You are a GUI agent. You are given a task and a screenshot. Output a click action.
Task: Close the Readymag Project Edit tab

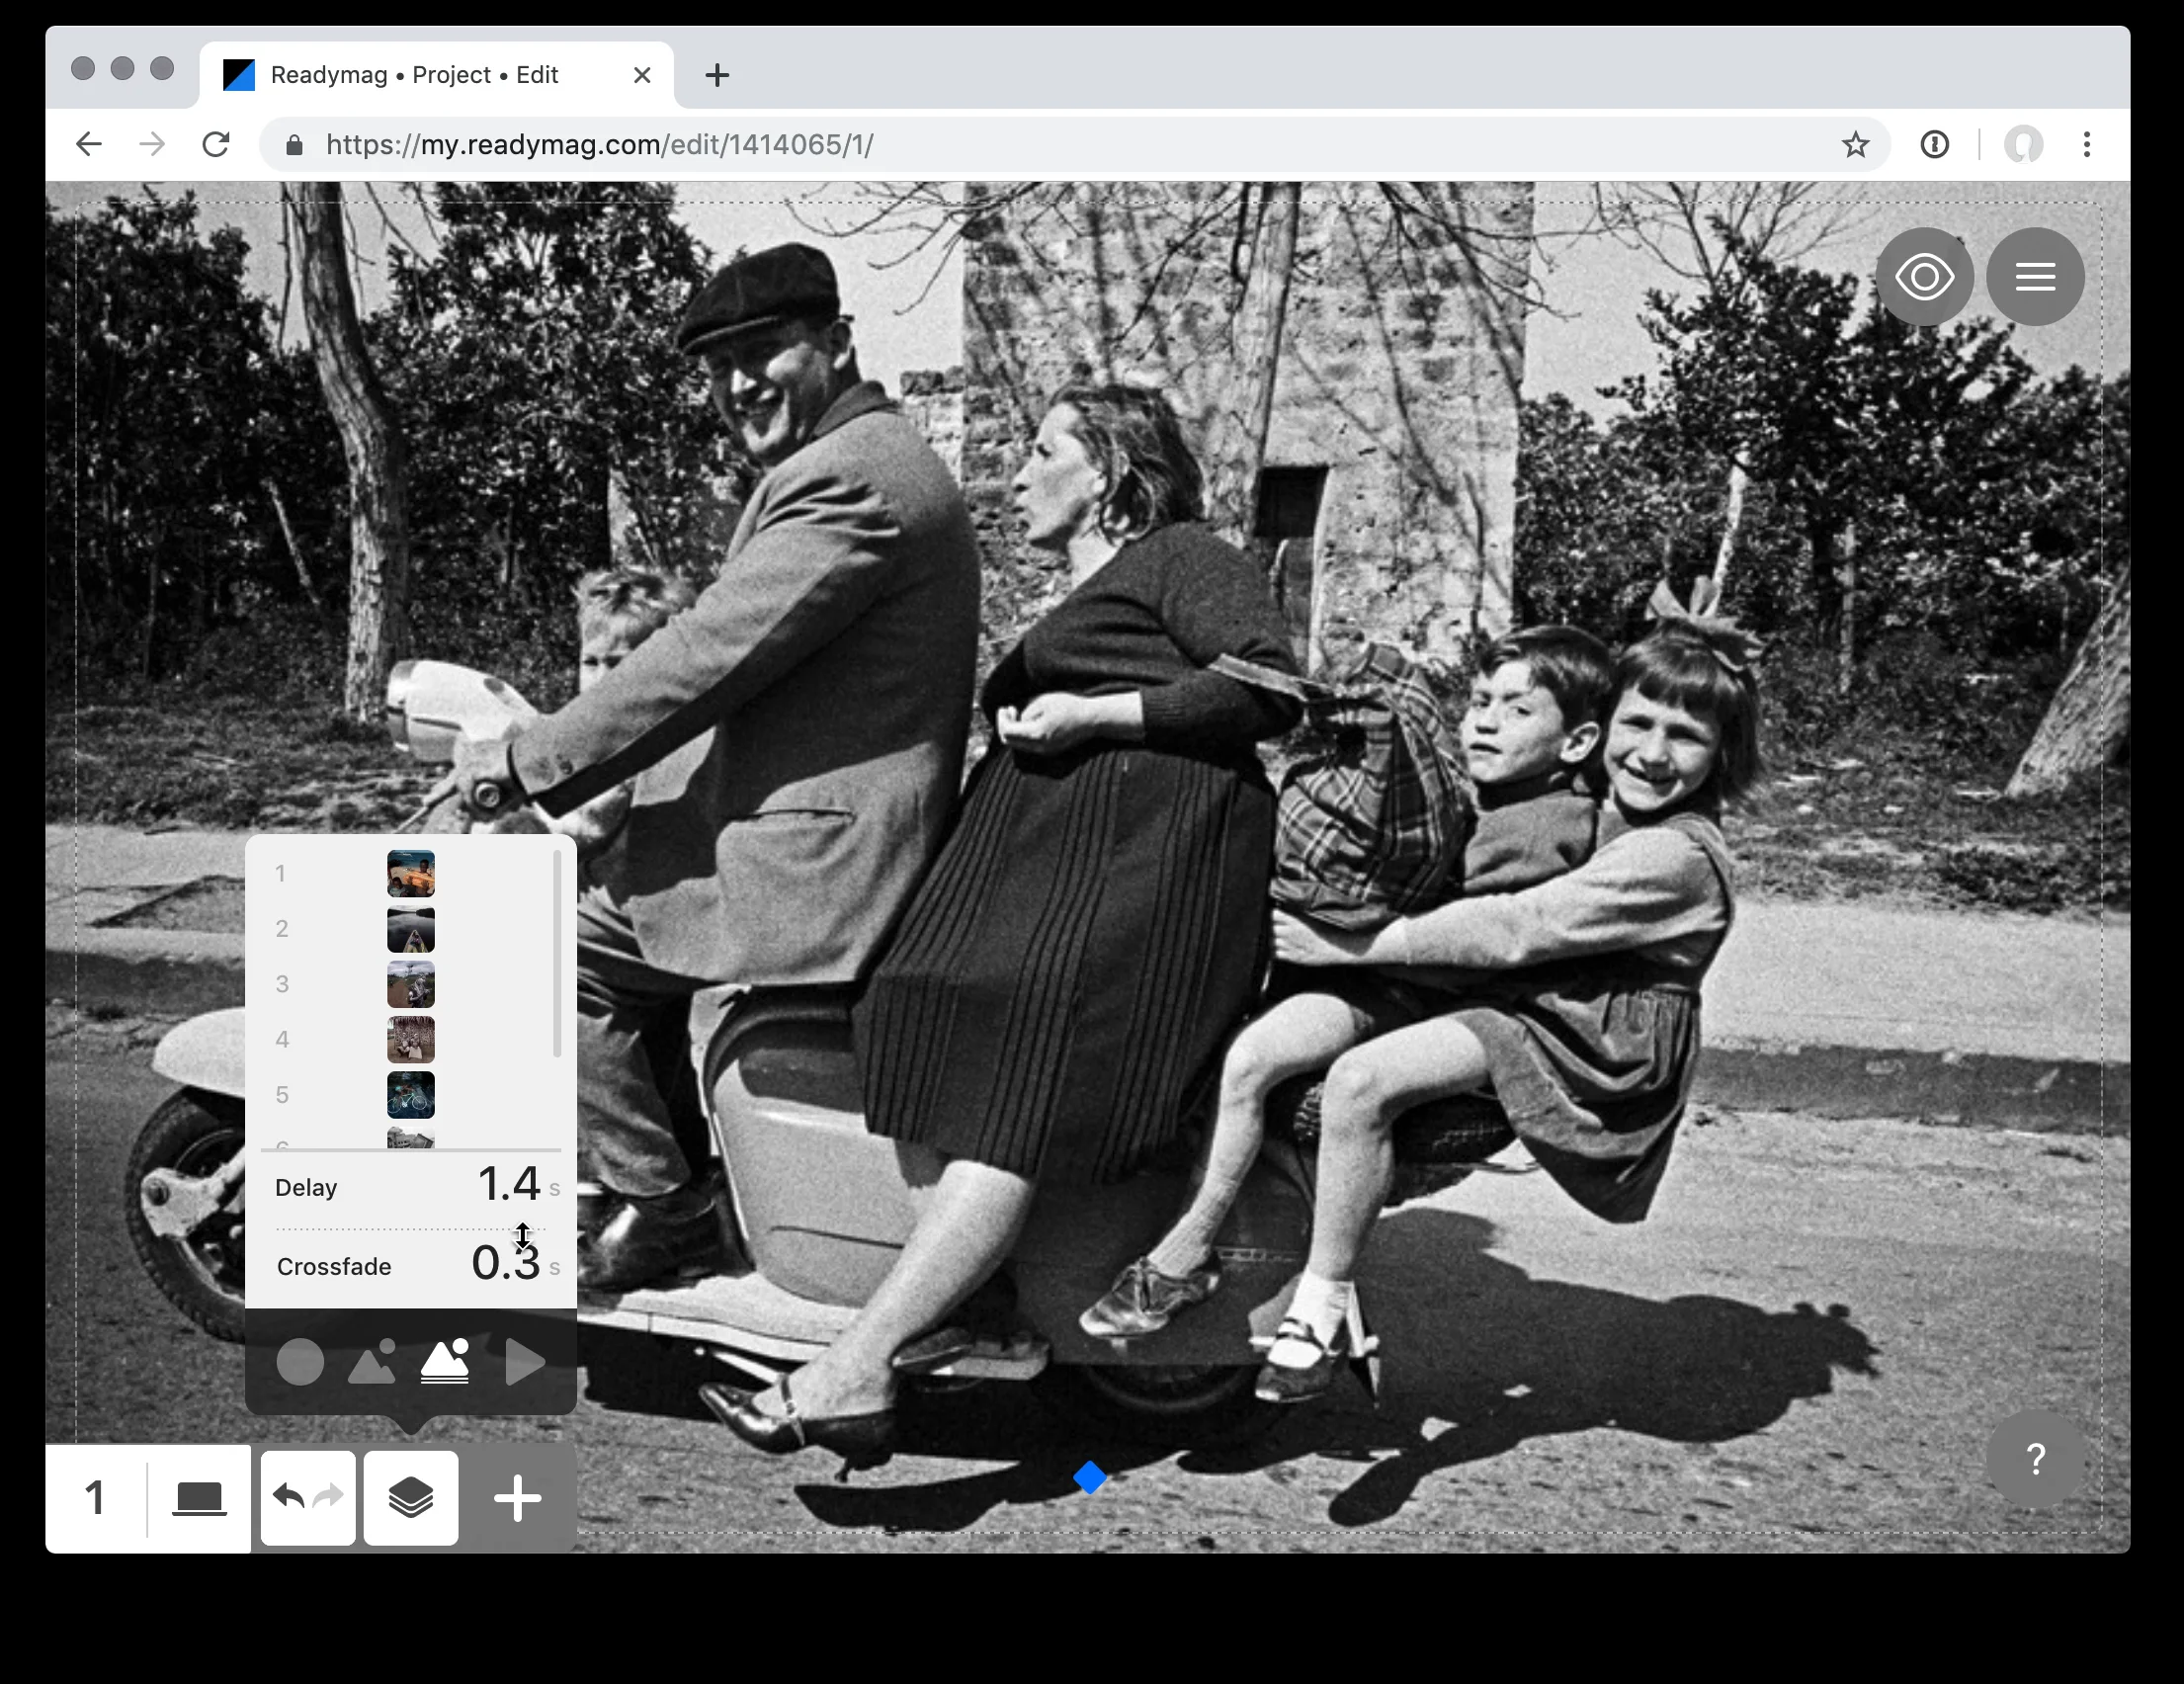642,75
